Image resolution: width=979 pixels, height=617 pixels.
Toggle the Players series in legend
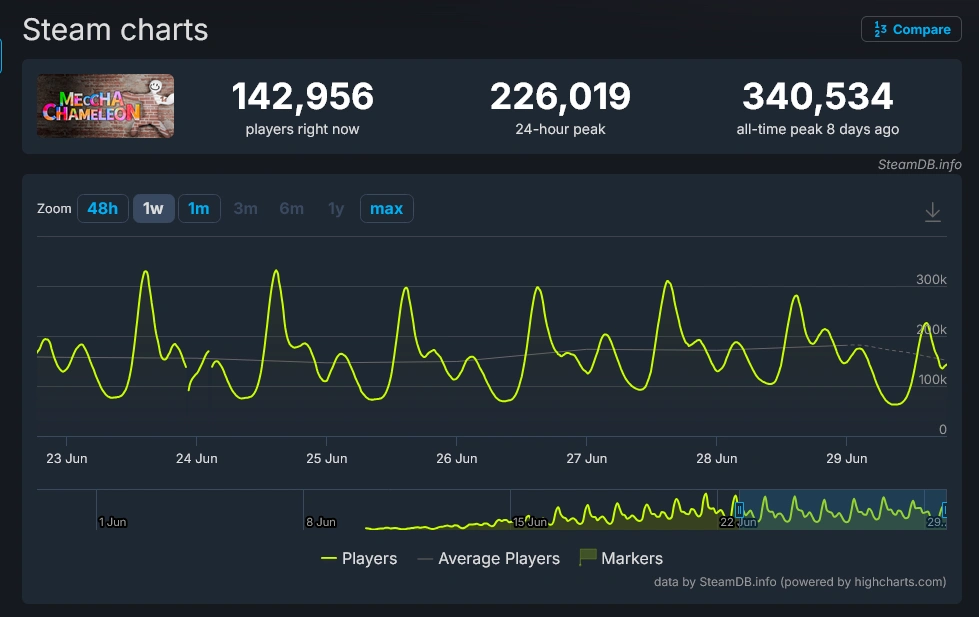(358, 558)
